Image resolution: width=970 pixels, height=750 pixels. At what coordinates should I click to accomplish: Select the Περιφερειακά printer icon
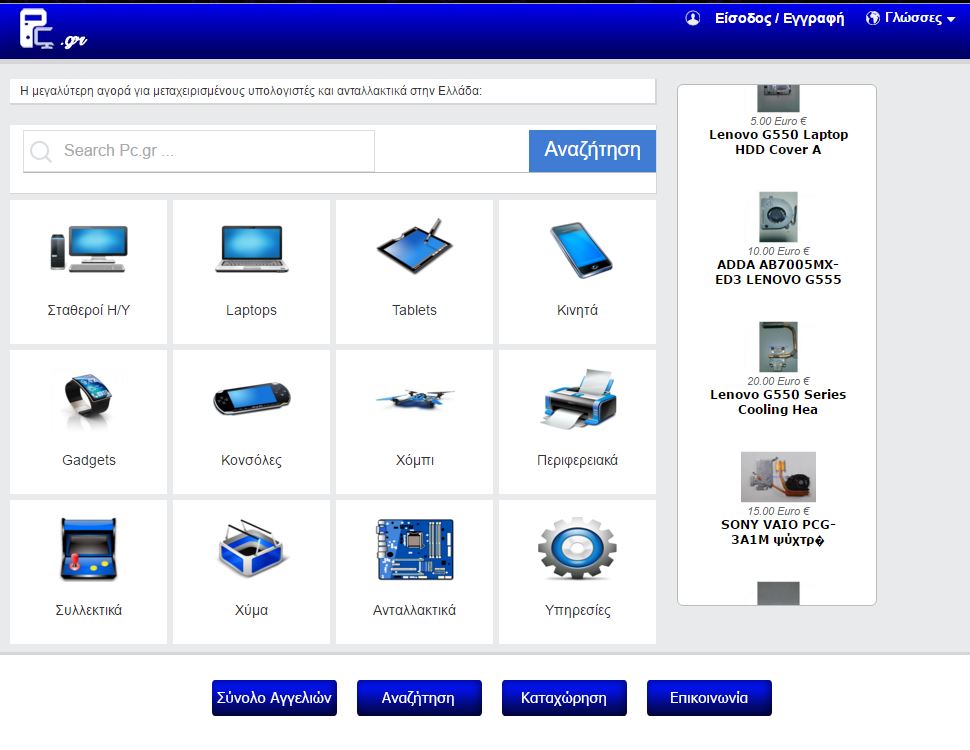pyautogui.click(x=578, y=399)
